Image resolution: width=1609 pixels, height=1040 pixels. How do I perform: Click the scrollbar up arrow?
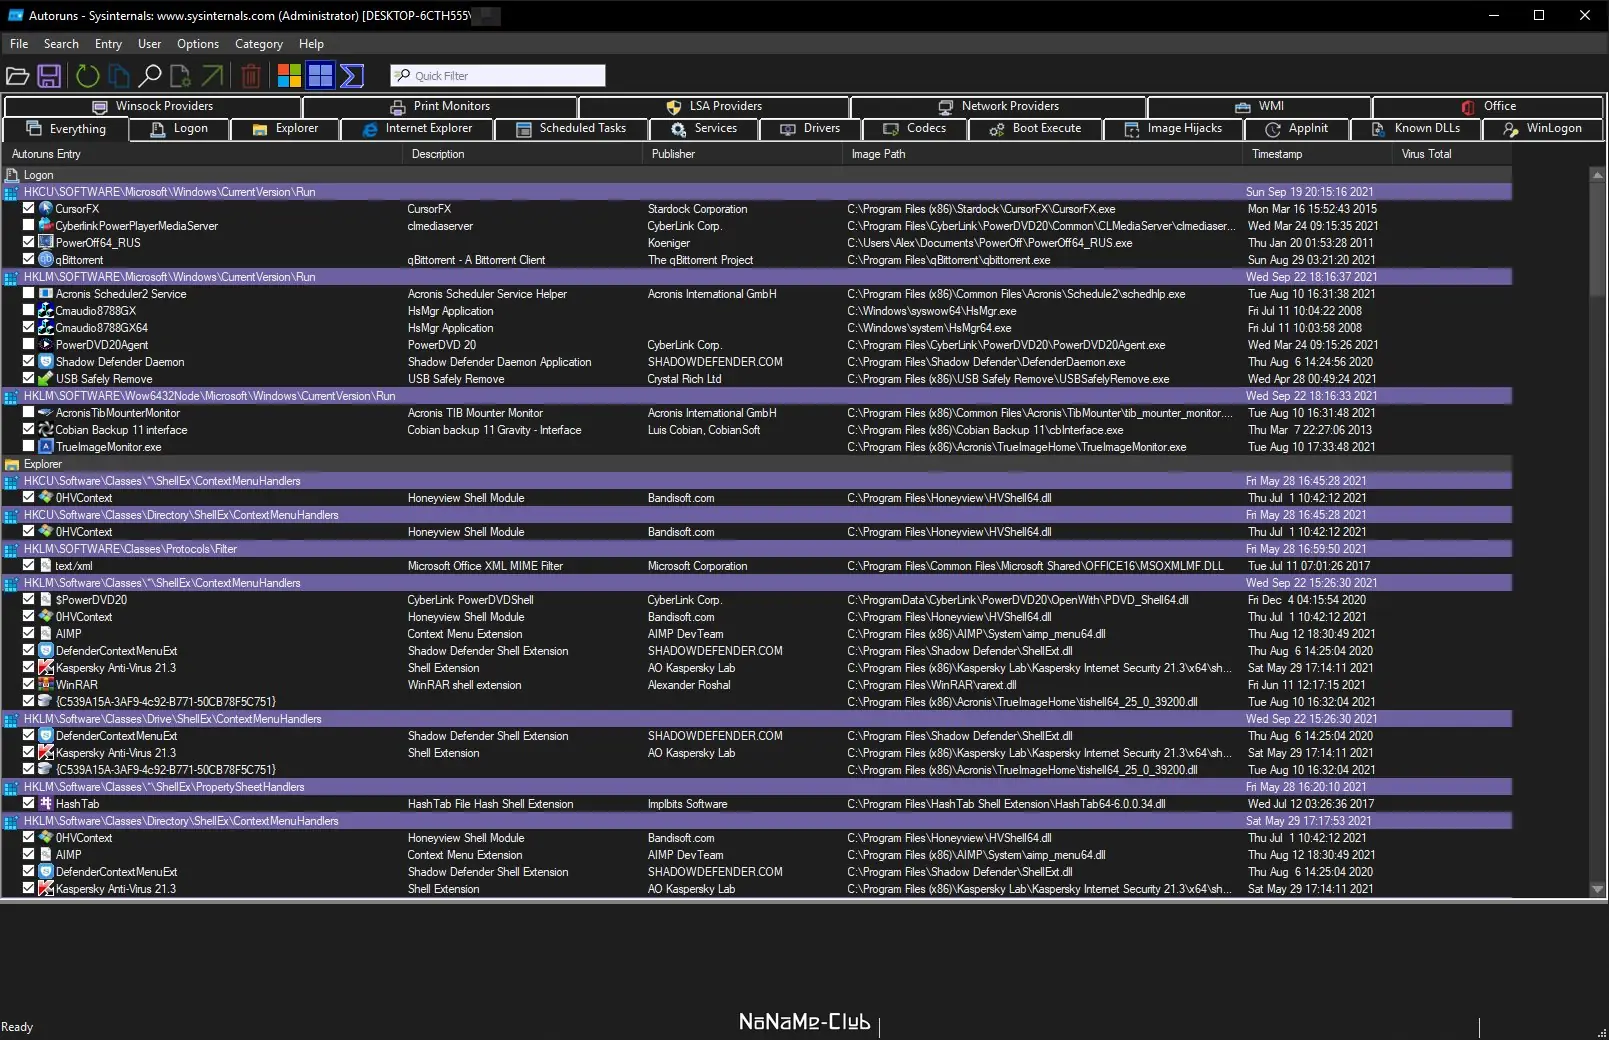click(x=1597, y=175)
